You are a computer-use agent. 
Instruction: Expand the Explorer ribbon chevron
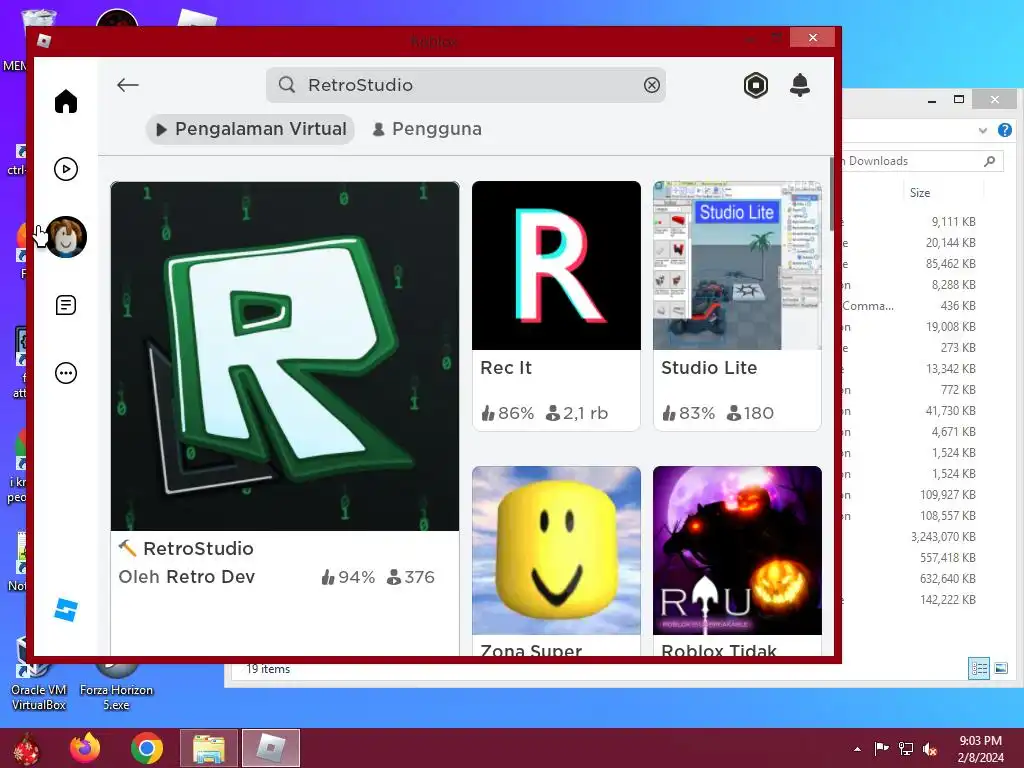982,131
